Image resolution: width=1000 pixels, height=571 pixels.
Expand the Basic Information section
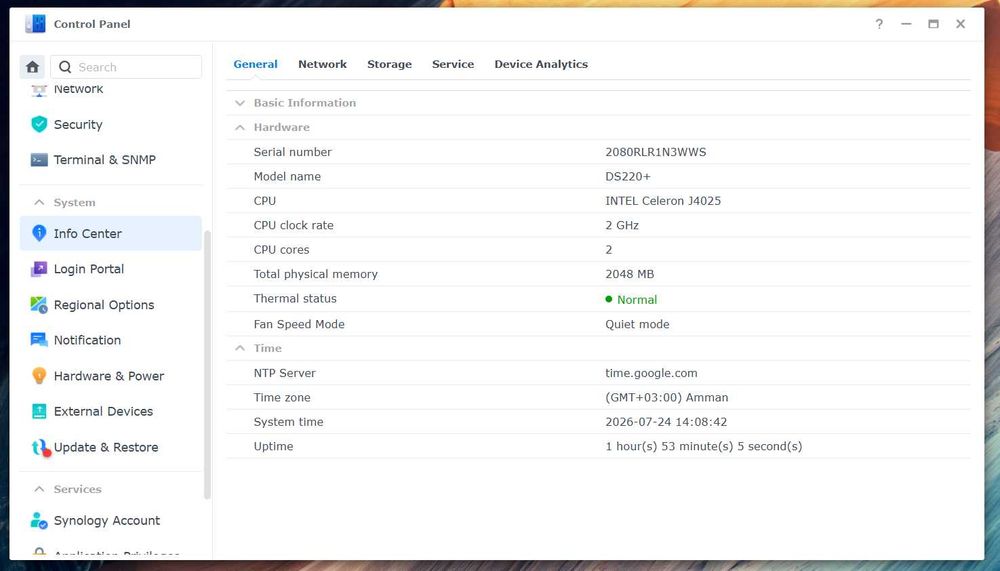point(240,103)
